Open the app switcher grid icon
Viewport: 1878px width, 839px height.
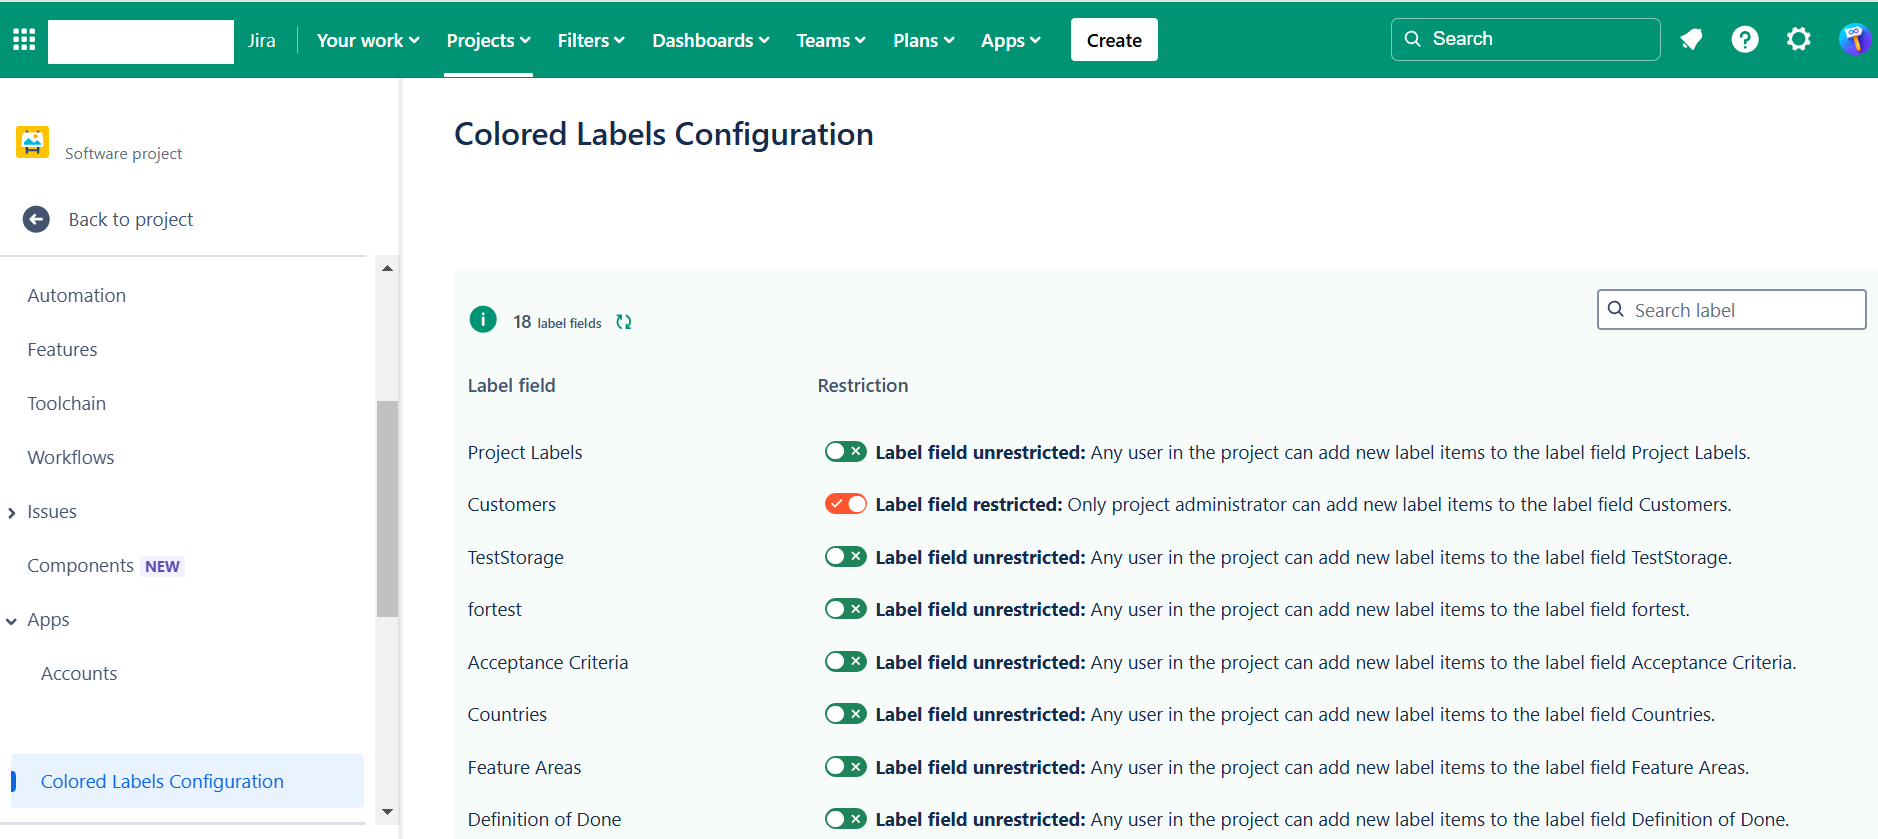(x=24, y=40)
